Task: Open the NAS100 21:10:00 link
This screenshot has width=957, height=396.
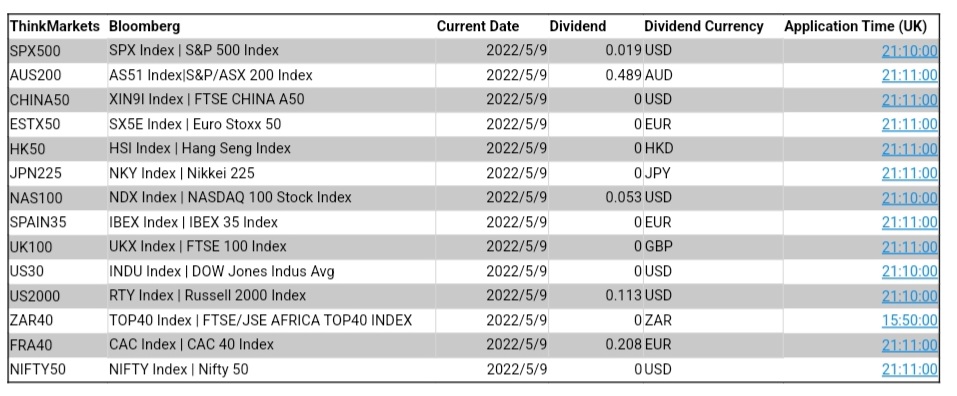Action: (909, 198)
